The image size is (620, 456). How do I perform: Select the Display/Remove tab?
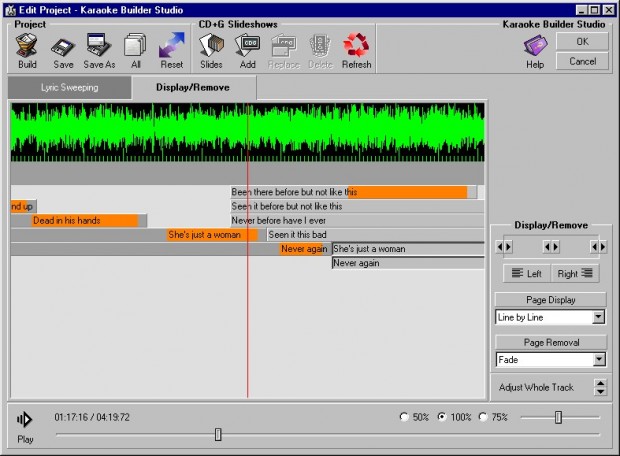[x=193, y=87]
